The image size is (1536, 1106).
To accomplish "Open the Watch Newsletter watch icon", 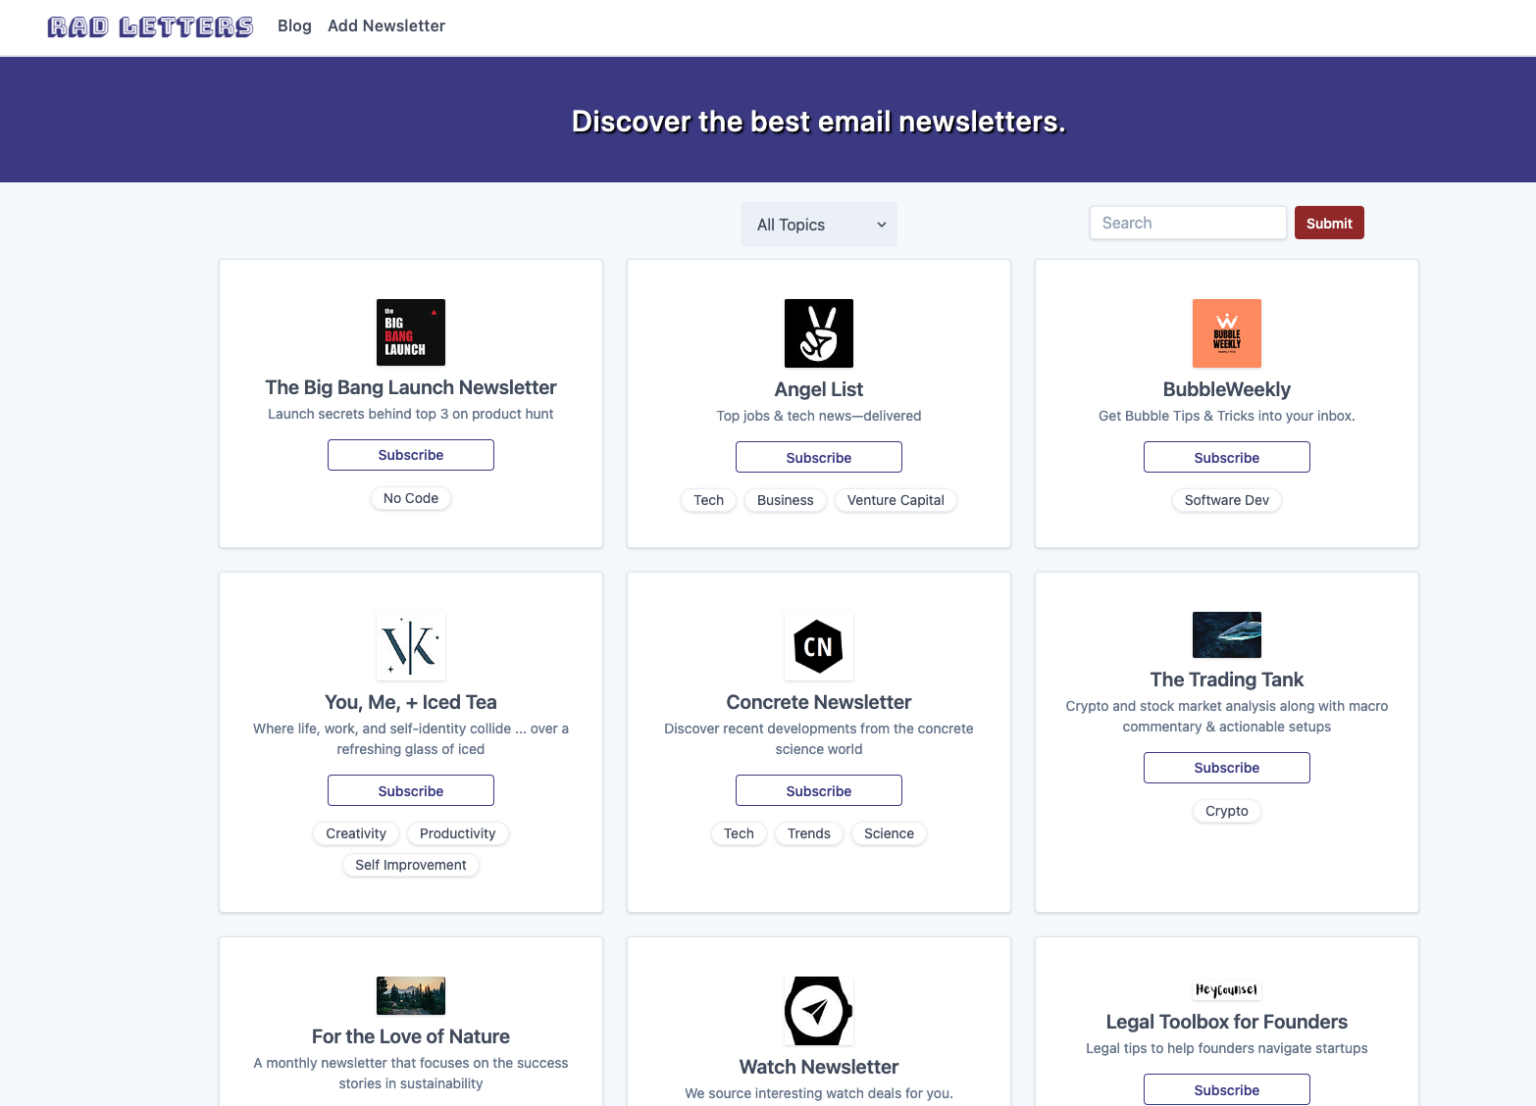I will click(x=818, y=1011).
